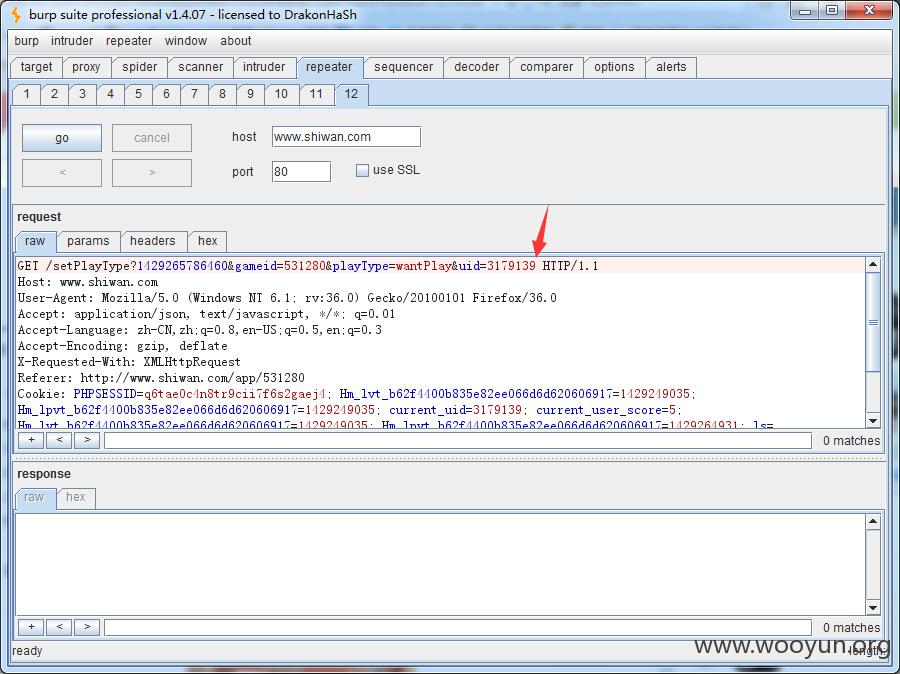
Task: Select repeater request tab 12
Action: [351, 94]
